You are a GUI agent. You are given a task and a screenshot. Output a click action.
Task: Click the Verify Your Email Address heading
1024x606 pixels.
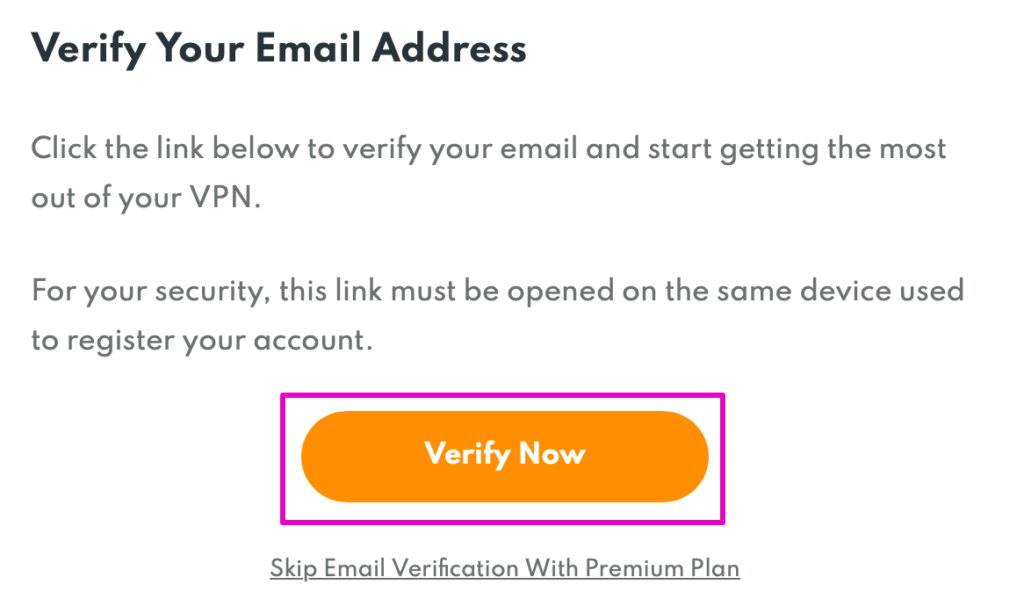click(x=279, y=48)
